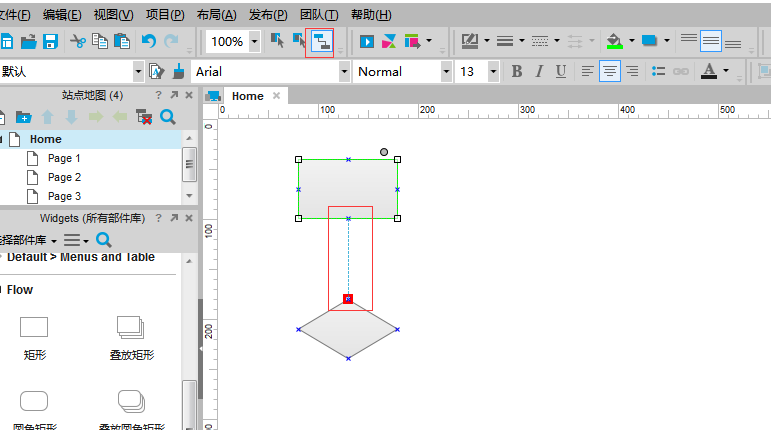Toggle bold text formatting
The height and width of the screenshot is (430, 771).
pos(517,71)
